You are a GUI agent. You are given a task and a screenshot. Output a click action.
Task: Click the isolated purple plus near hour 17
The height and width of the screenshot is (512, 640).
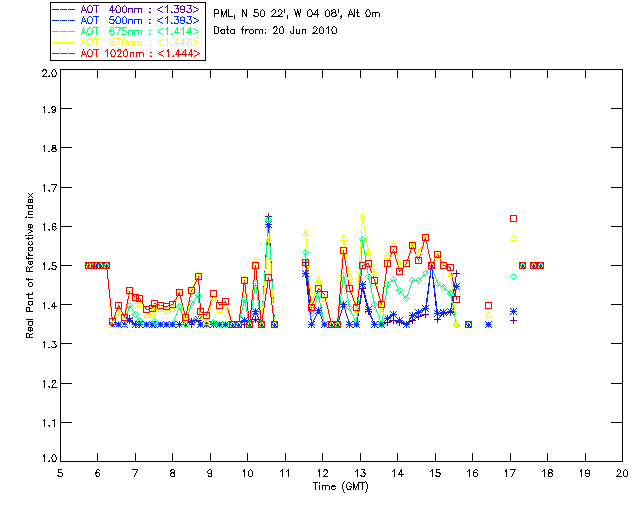tap(513, 321)
